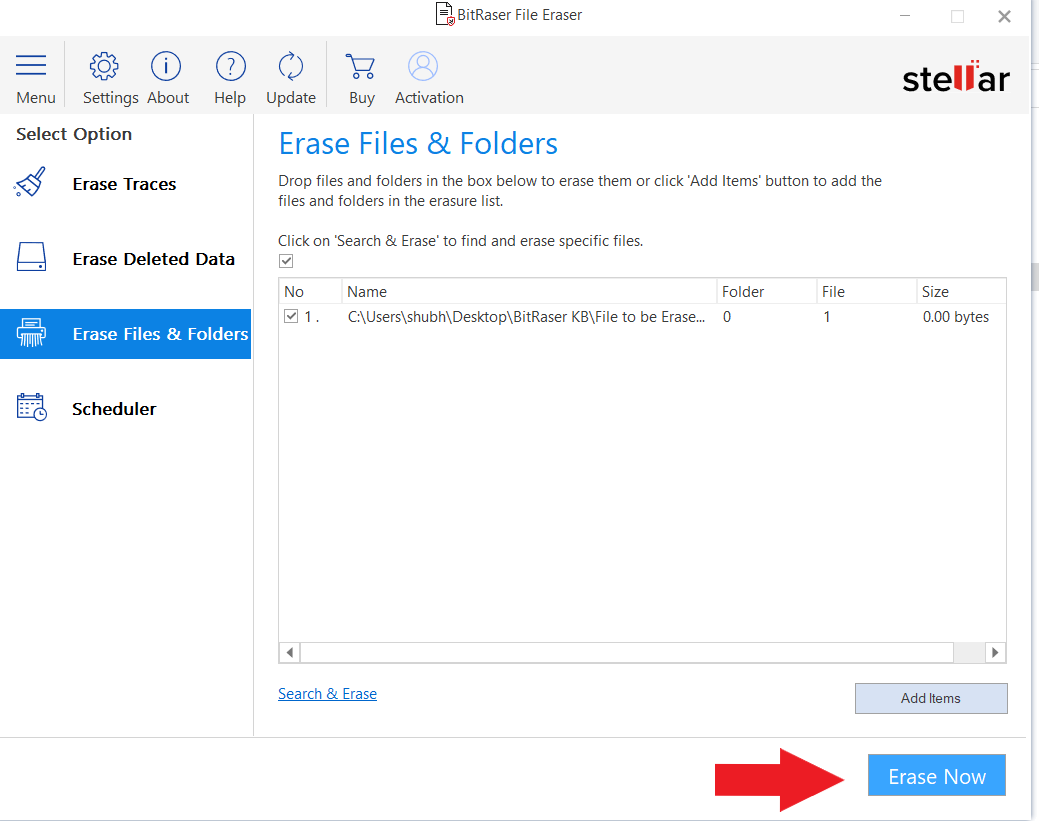The width and height of the screenshot is (1039, 821).
Task: Click the BitRaser title bar document icon
Action: pyautogui.click(x=445, y=15)
